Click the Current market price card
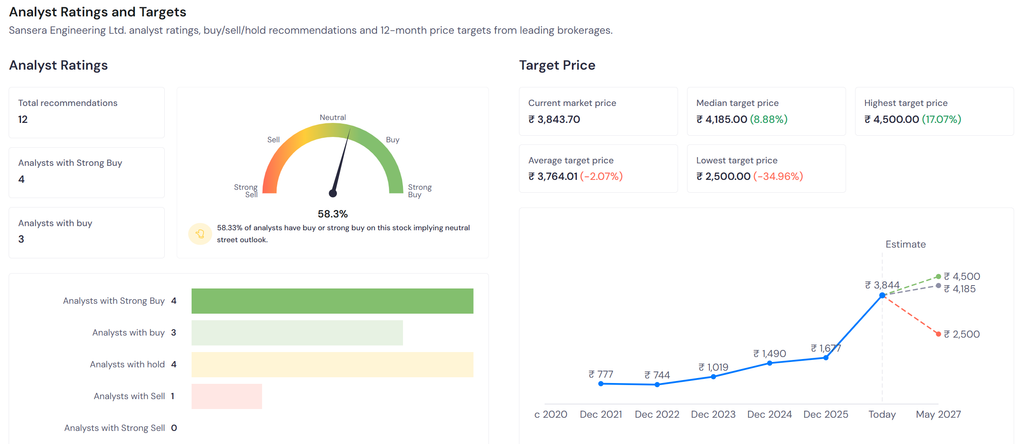Viewport: 1024px width, 444px height. click(598, 112)
